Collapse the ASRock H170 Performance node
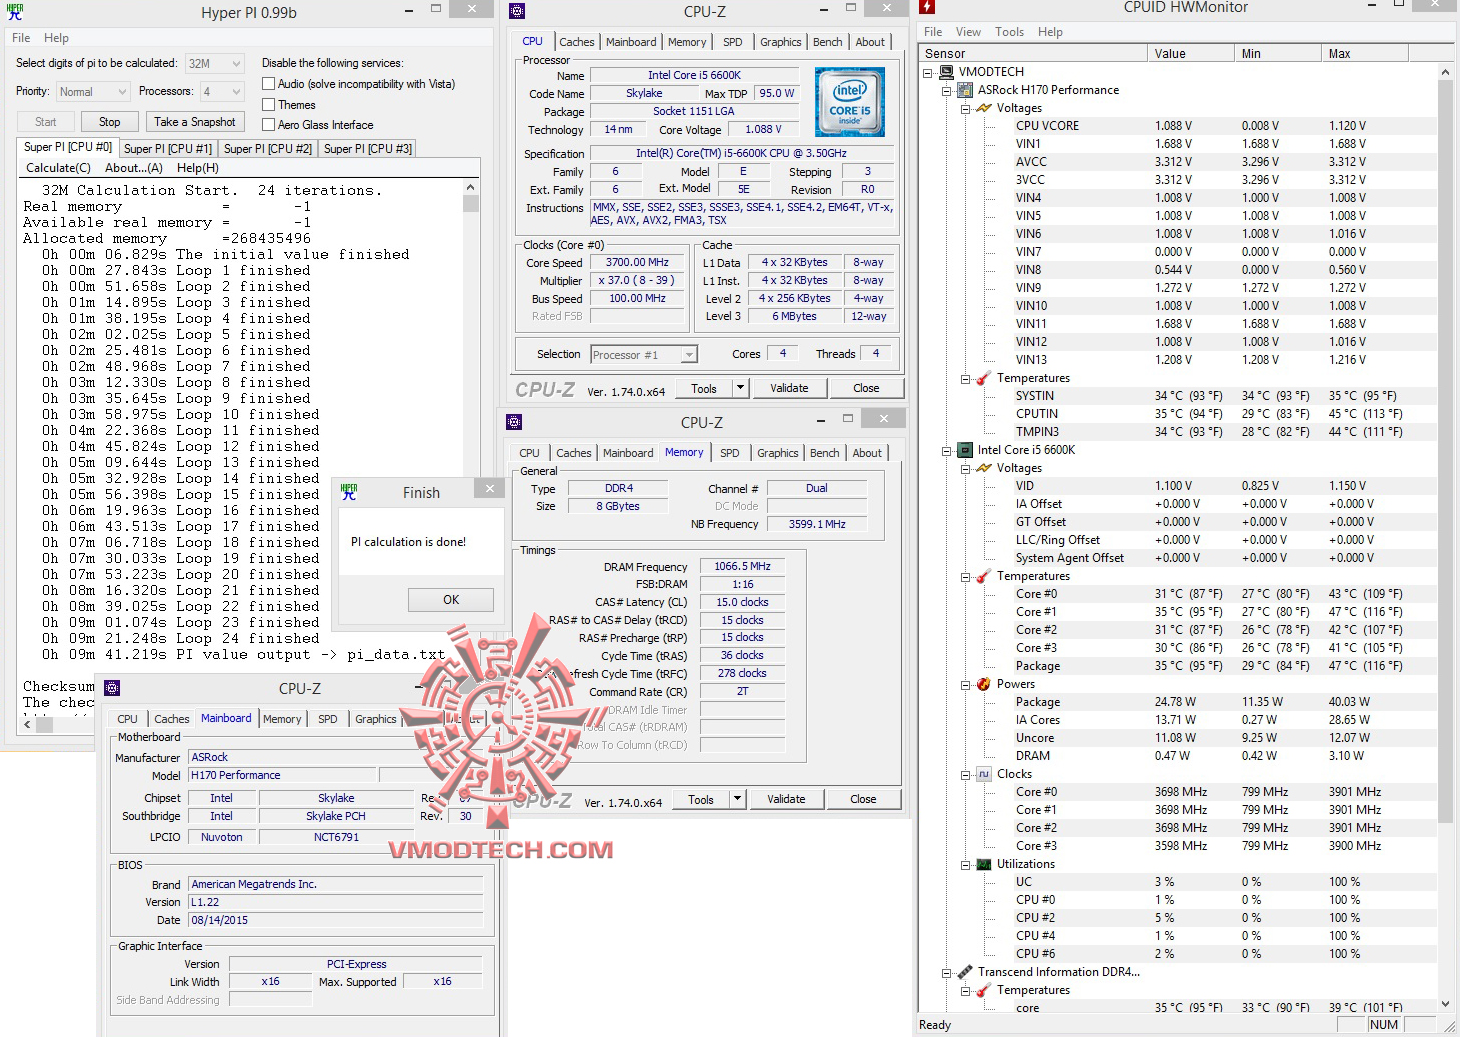Screen dimensions: 1460x1037 946,90
